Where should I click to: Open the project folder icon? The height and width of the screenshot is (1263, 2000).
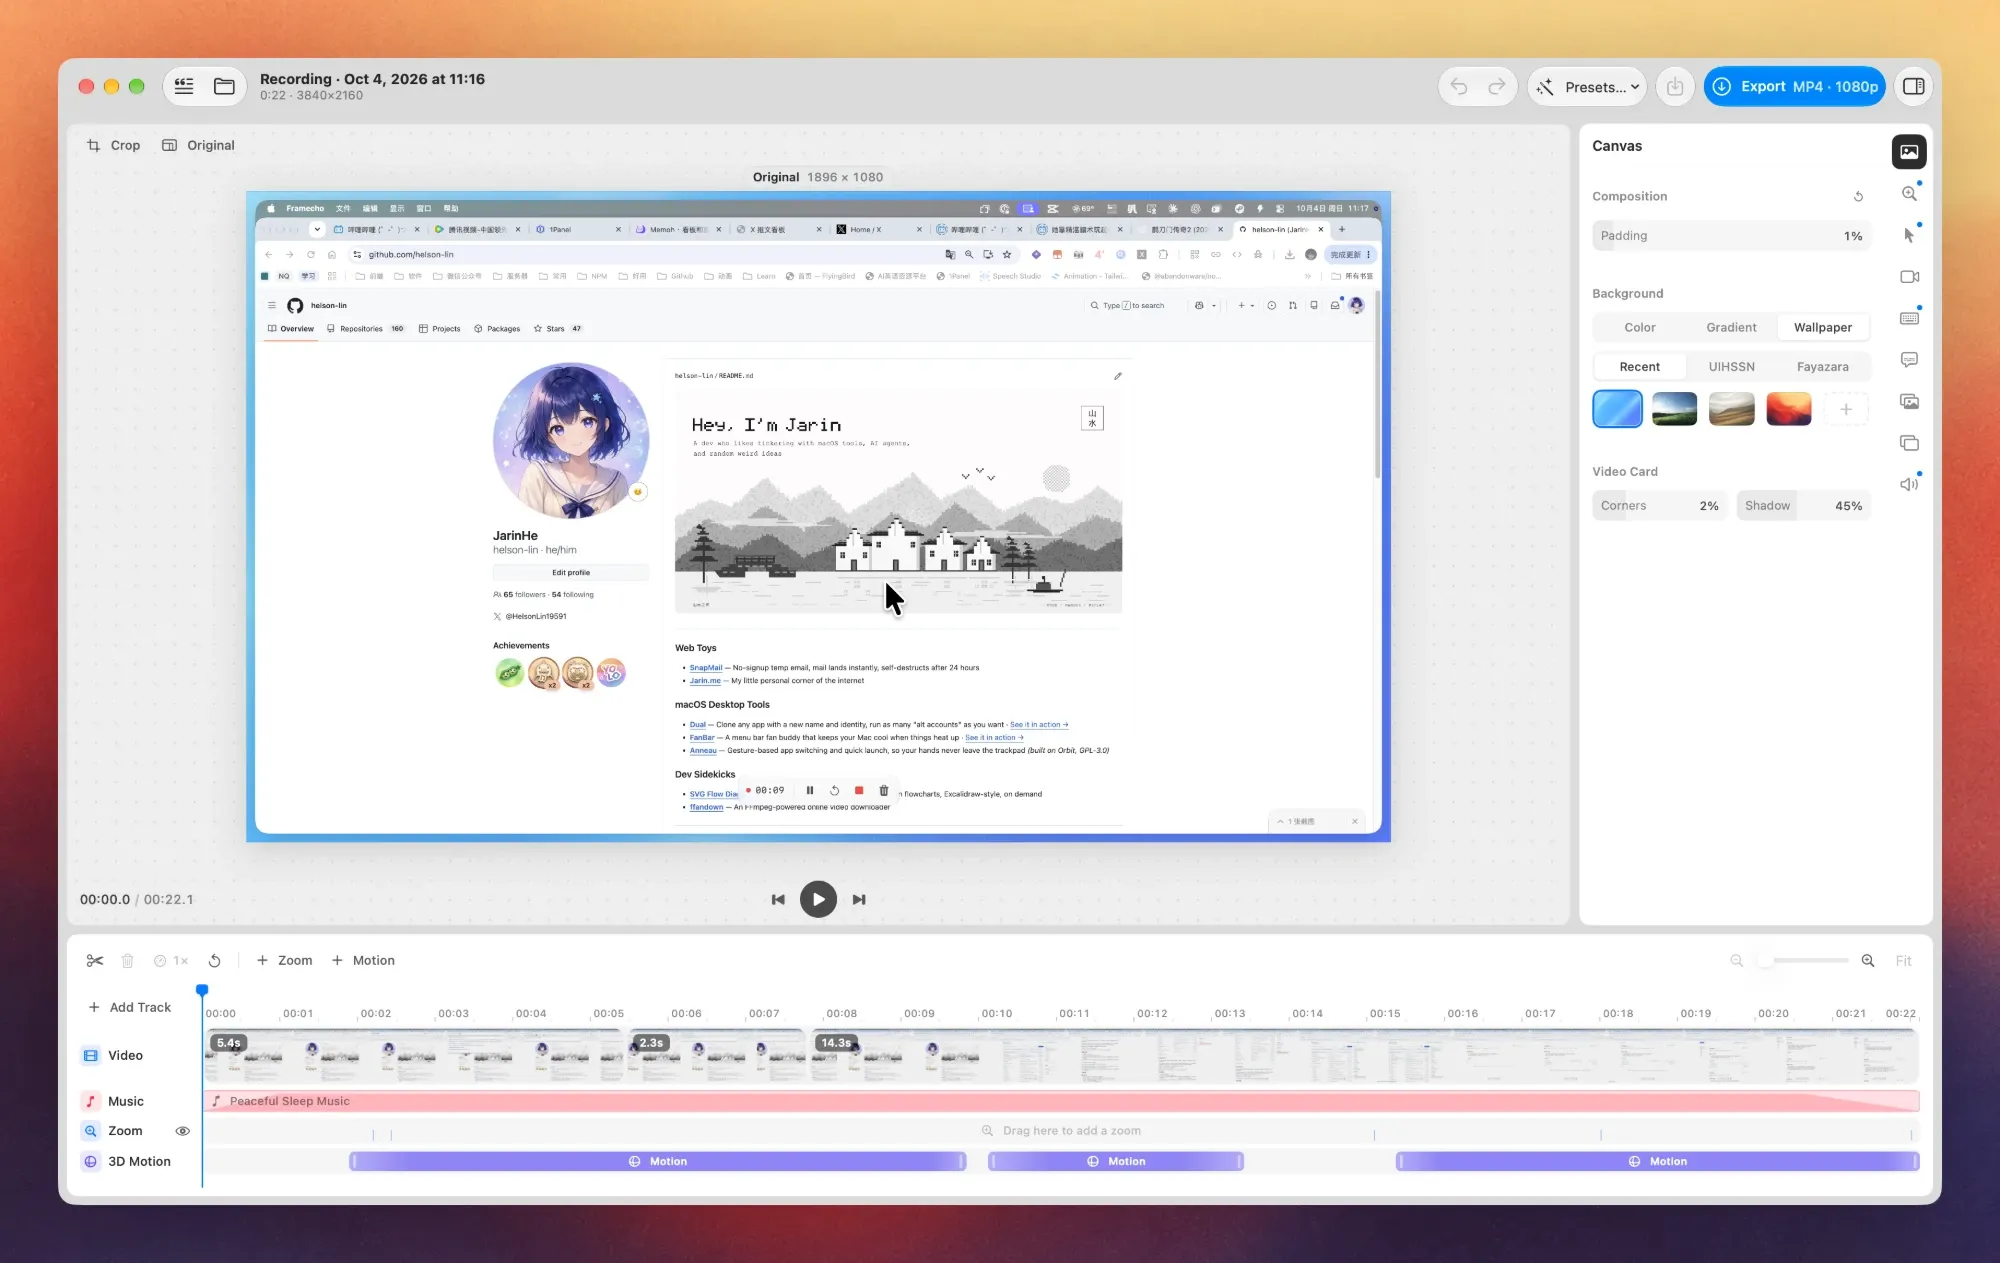[224, 87]
